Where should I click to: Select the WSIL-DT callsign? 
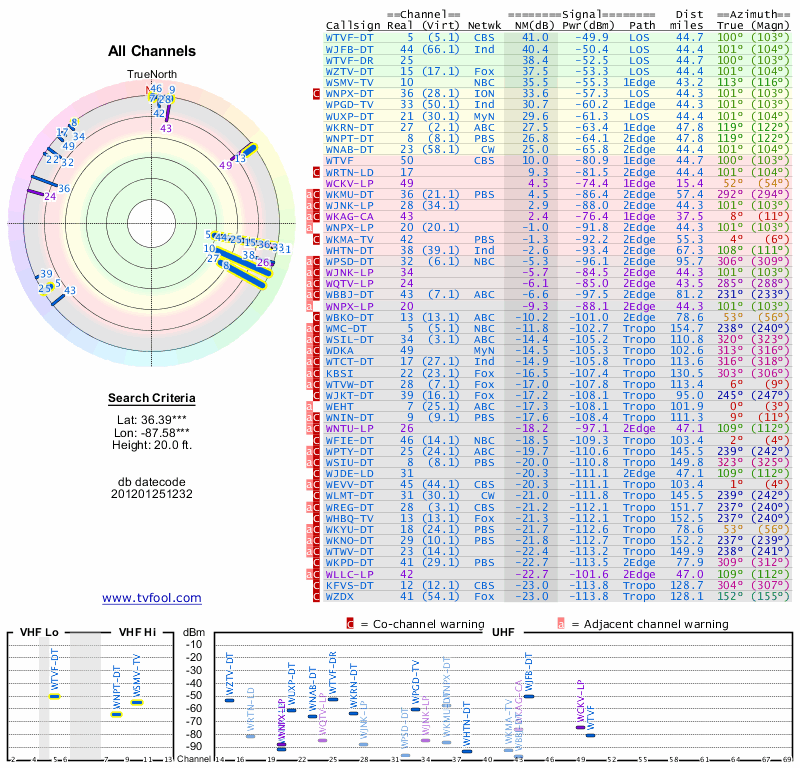point(349,339)
